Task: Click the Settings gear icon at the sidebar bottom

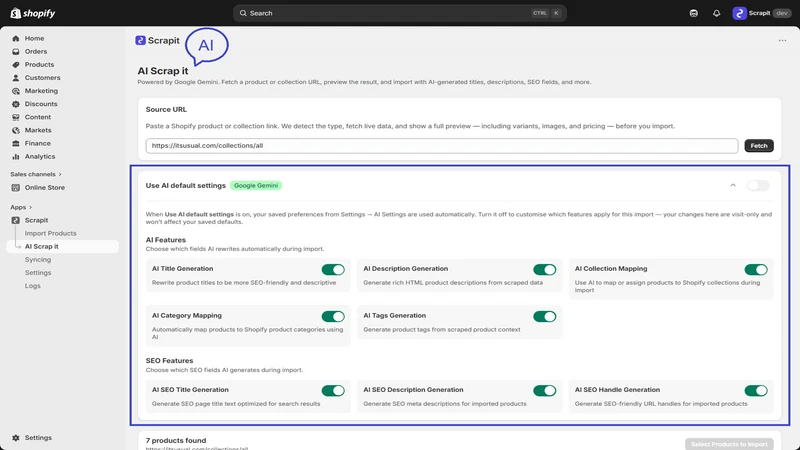Action: 16,438
